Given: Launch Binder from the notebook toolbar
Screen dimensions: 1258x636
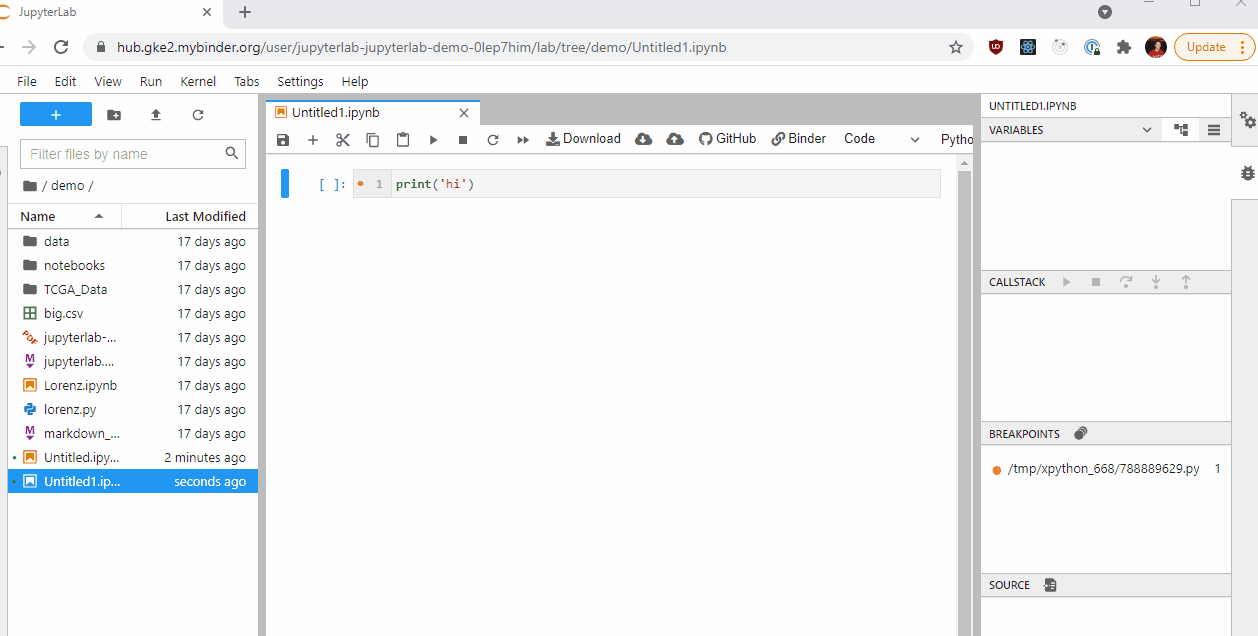Looking at the screenshot, I should [798, 138].
